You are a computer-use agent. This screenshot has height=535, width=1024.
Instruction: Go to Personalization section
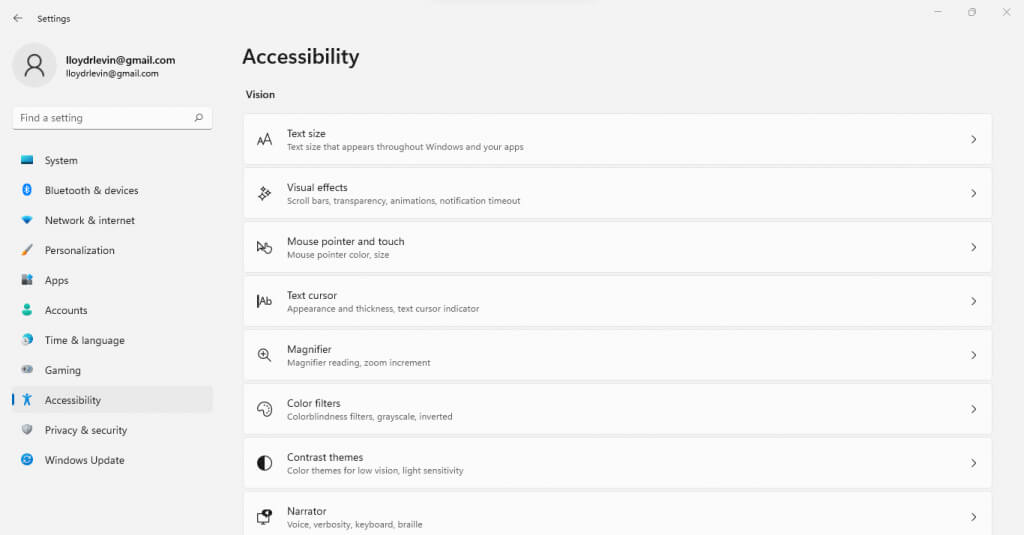[x=79, y=250]
